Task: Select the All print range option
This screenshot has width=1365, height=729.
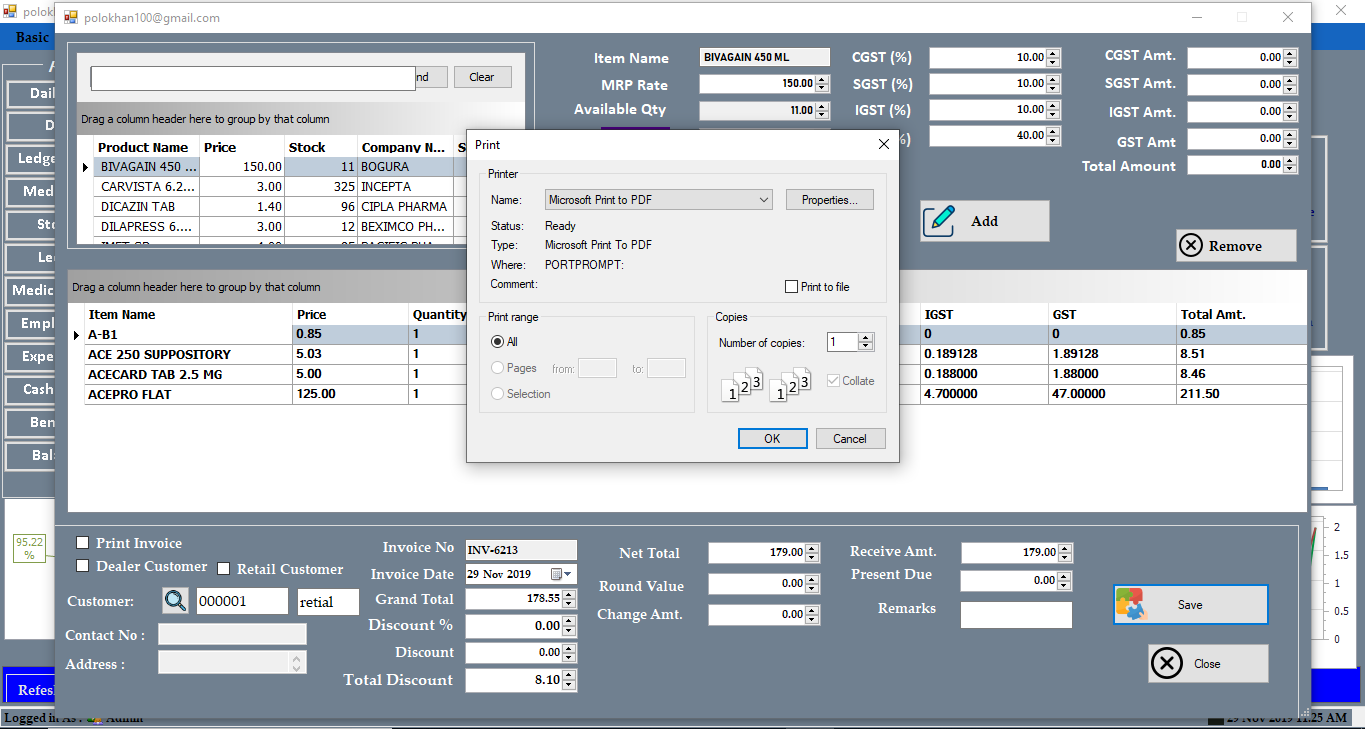Action: tap(497, 342)
